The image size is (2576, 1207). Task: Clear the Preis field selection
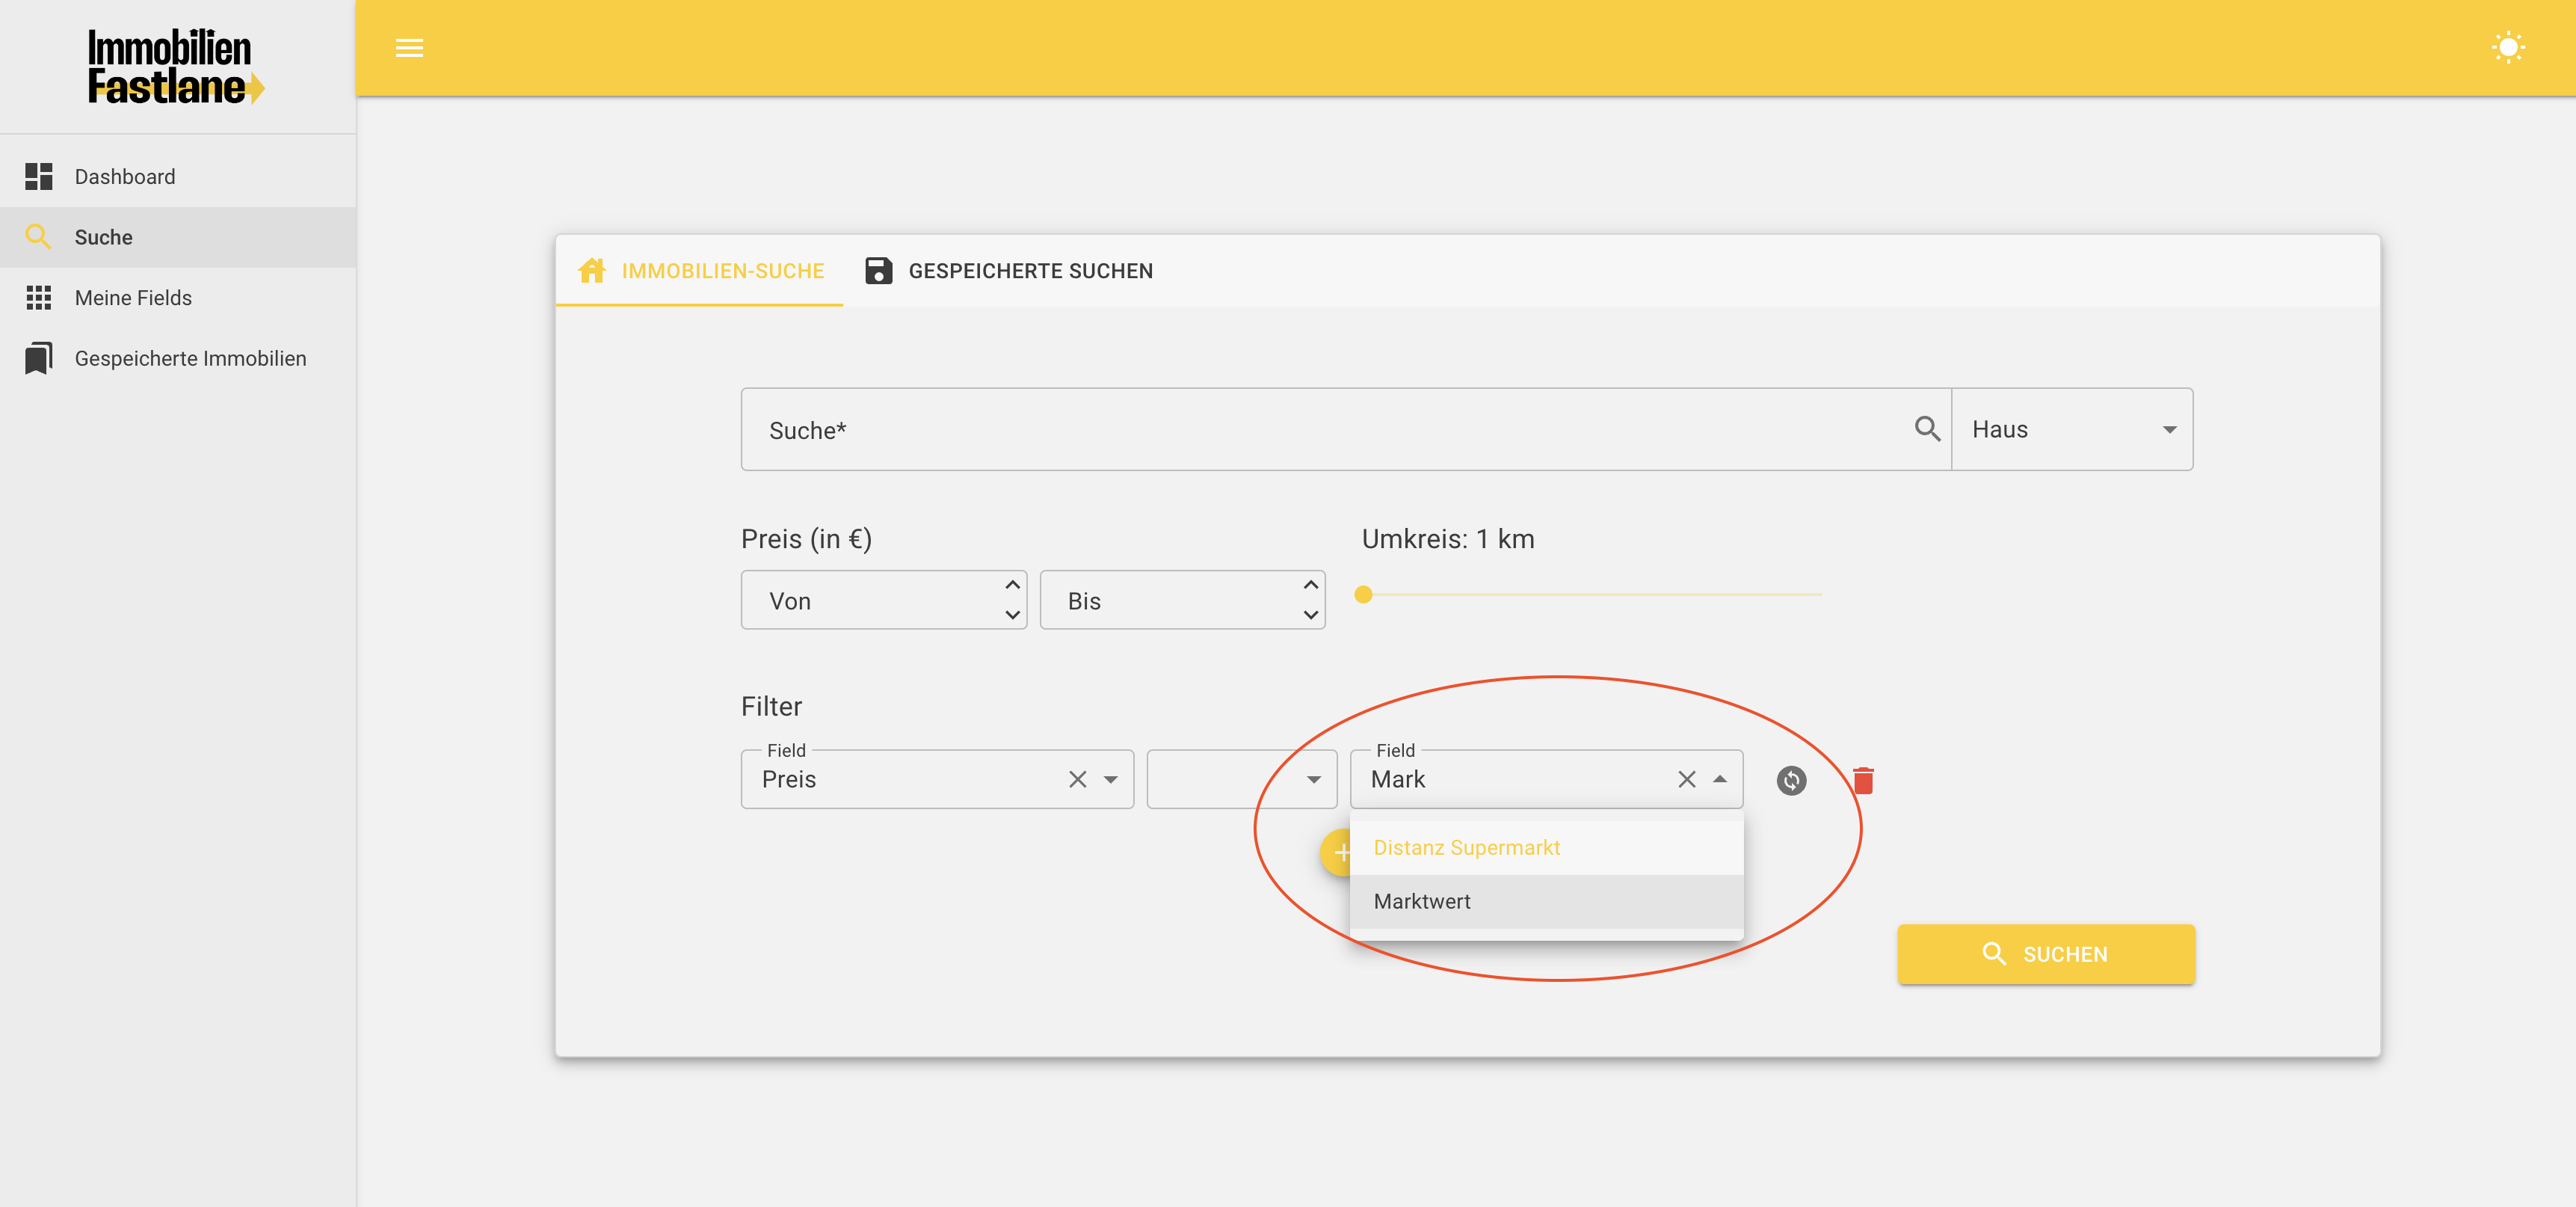point(1077,780)
